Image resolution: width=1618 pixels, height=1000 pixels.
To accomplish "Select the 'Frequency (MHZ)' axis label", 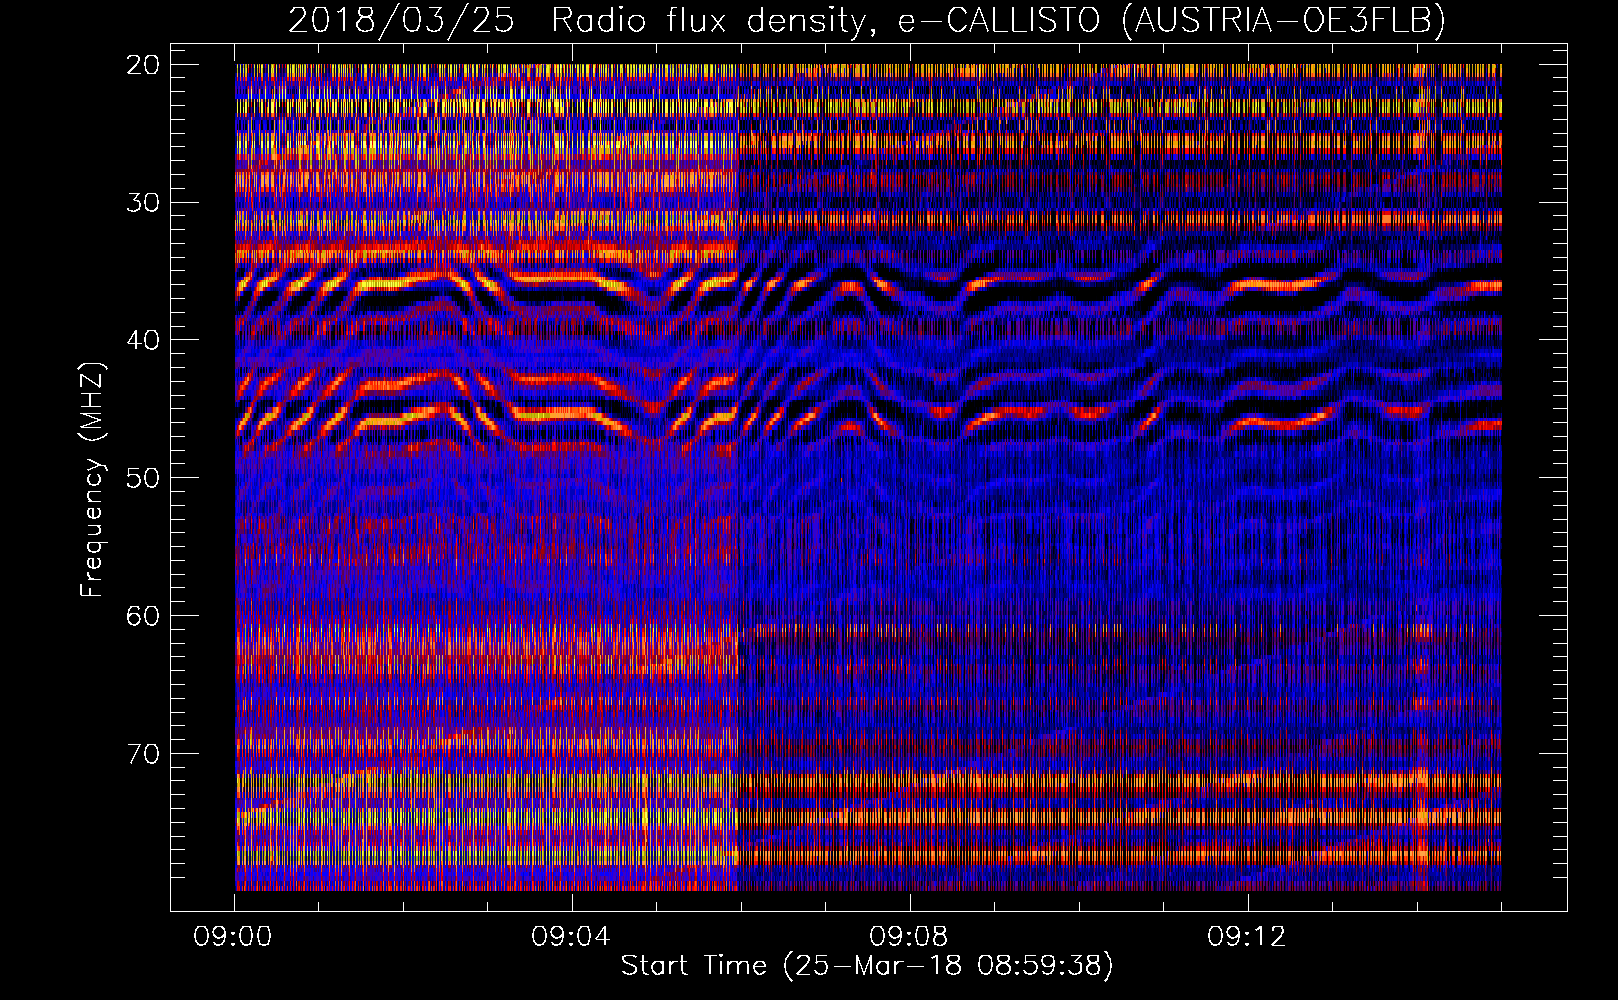I will click(92, 478).
